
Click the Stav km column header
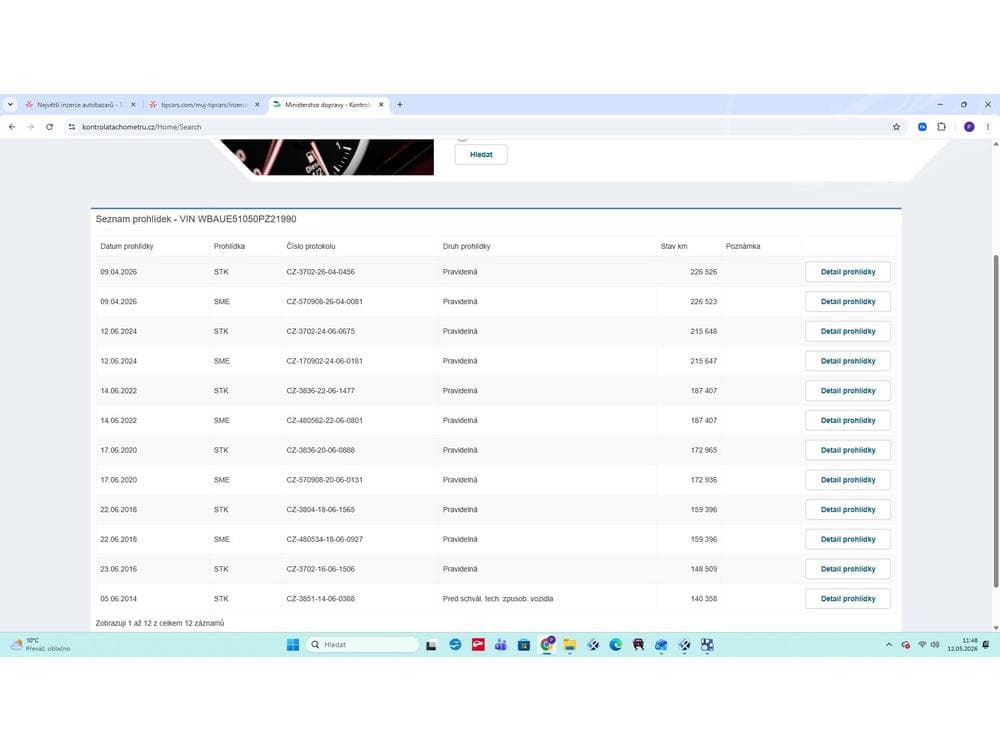[674, 246]
